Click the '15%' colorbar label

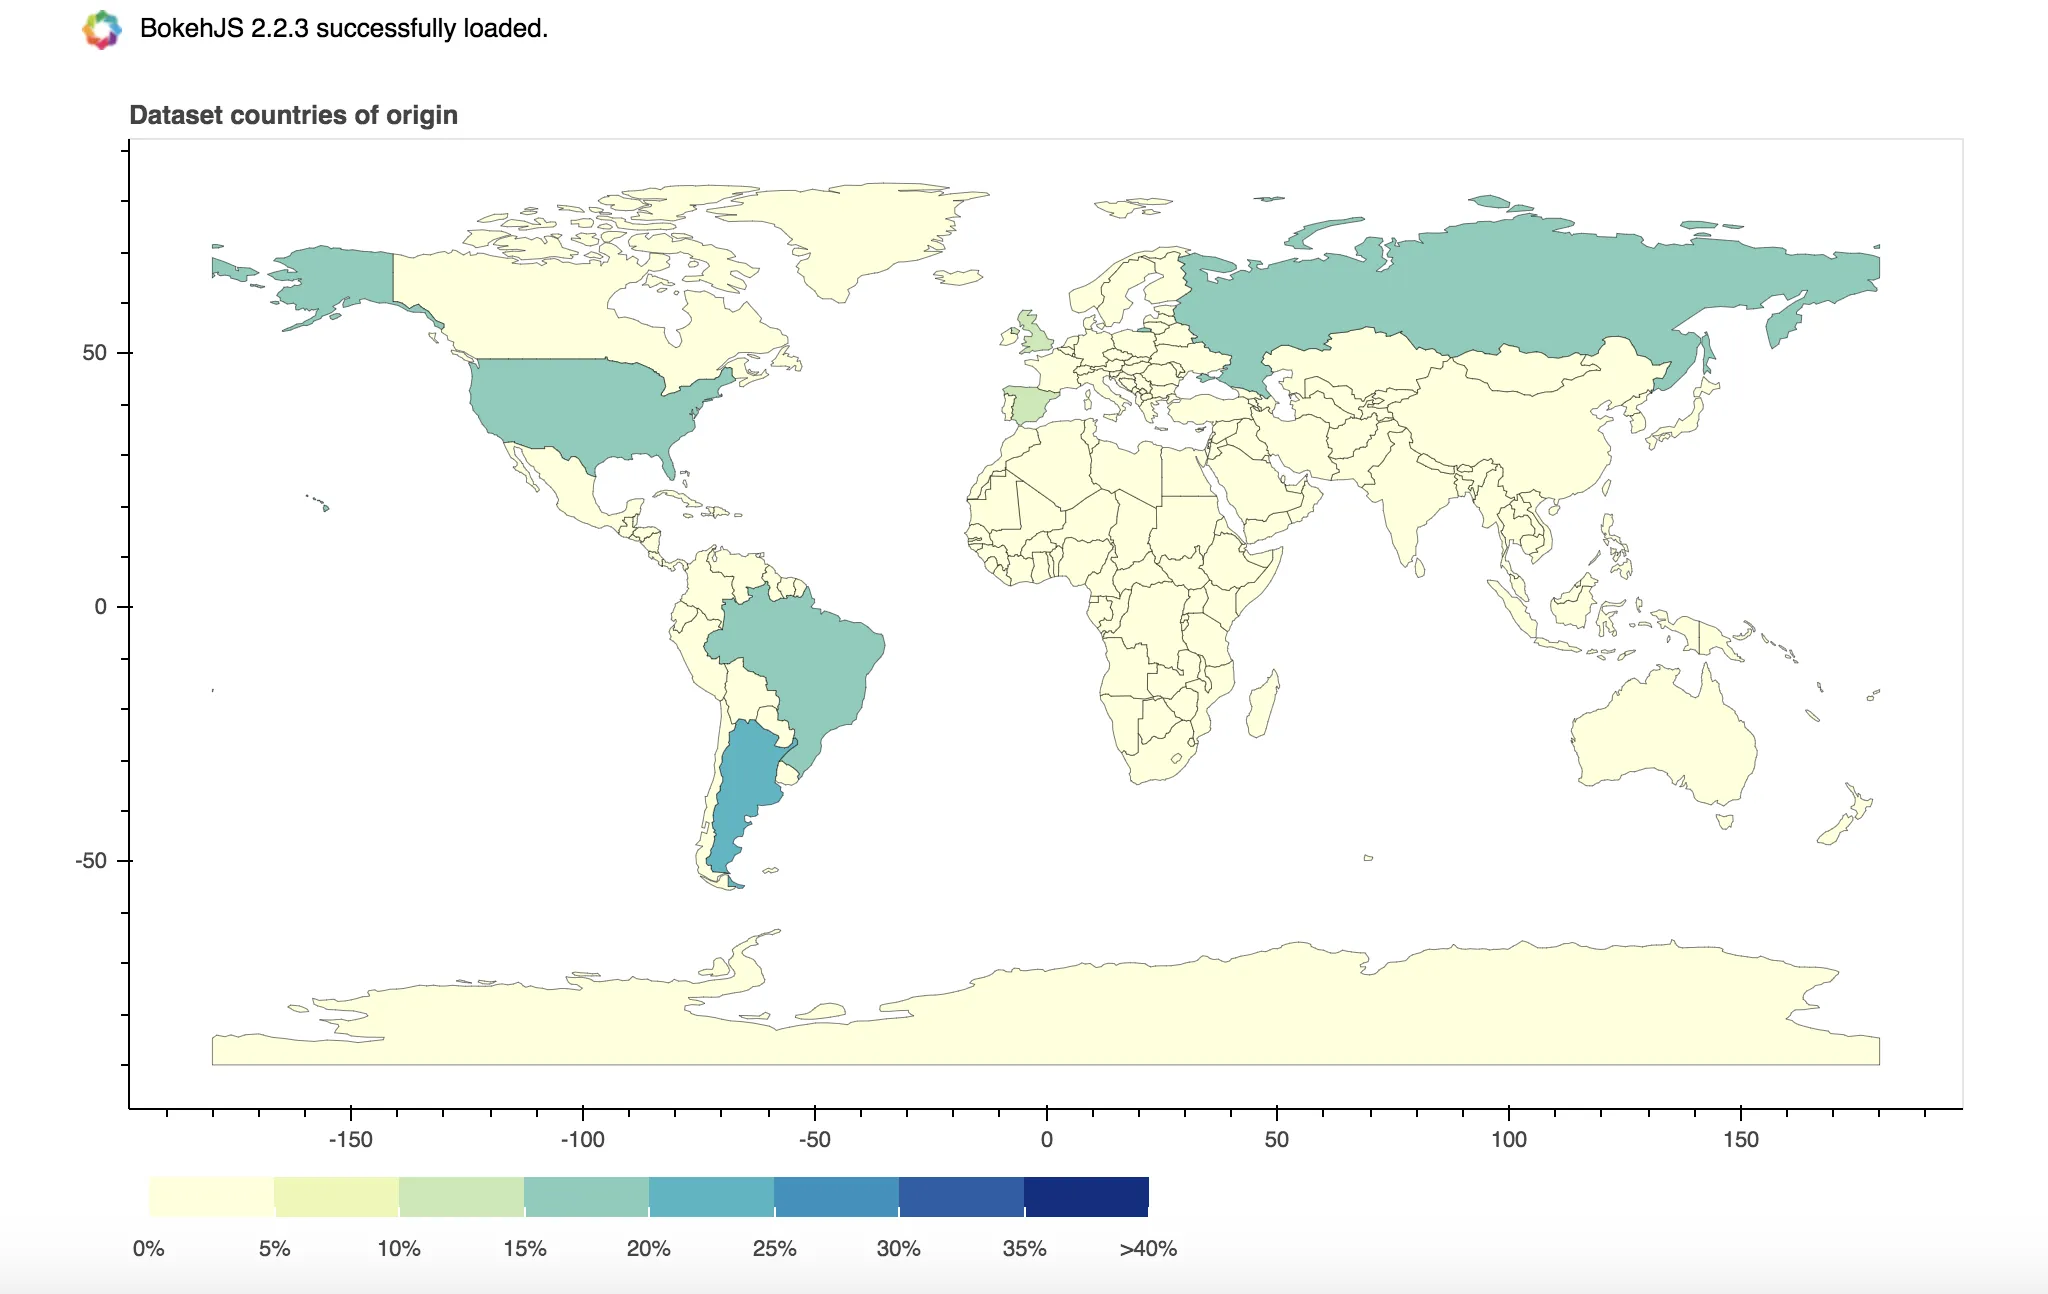click(x=524, y=1249)
